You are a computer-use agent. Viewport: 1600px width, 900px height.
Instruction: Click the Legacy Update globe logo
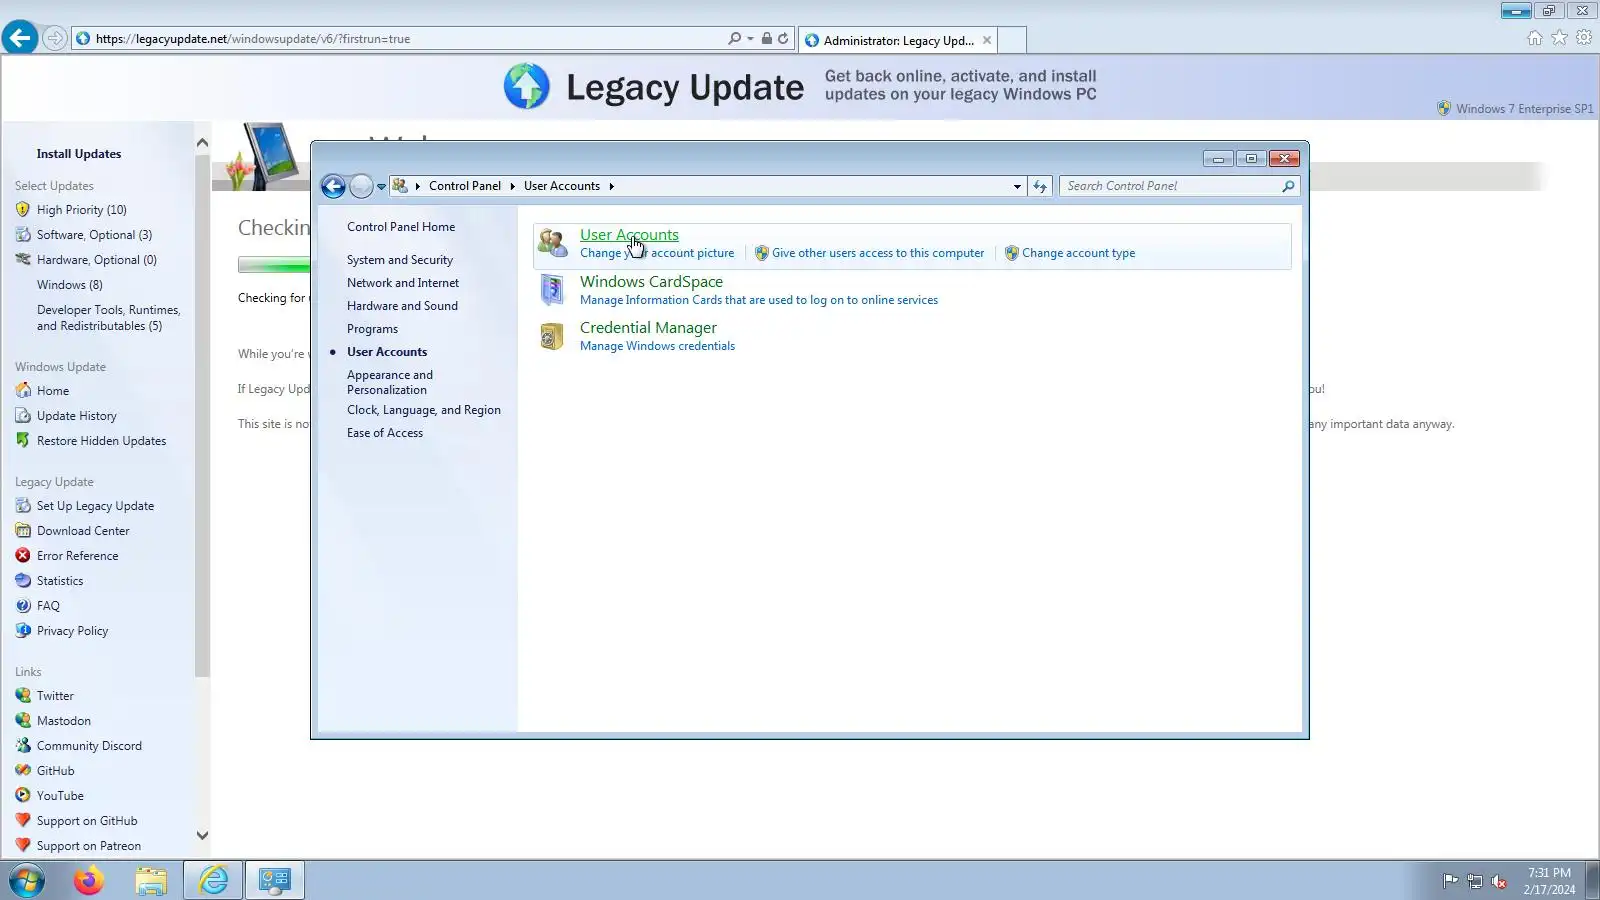(x=527, y=86)
